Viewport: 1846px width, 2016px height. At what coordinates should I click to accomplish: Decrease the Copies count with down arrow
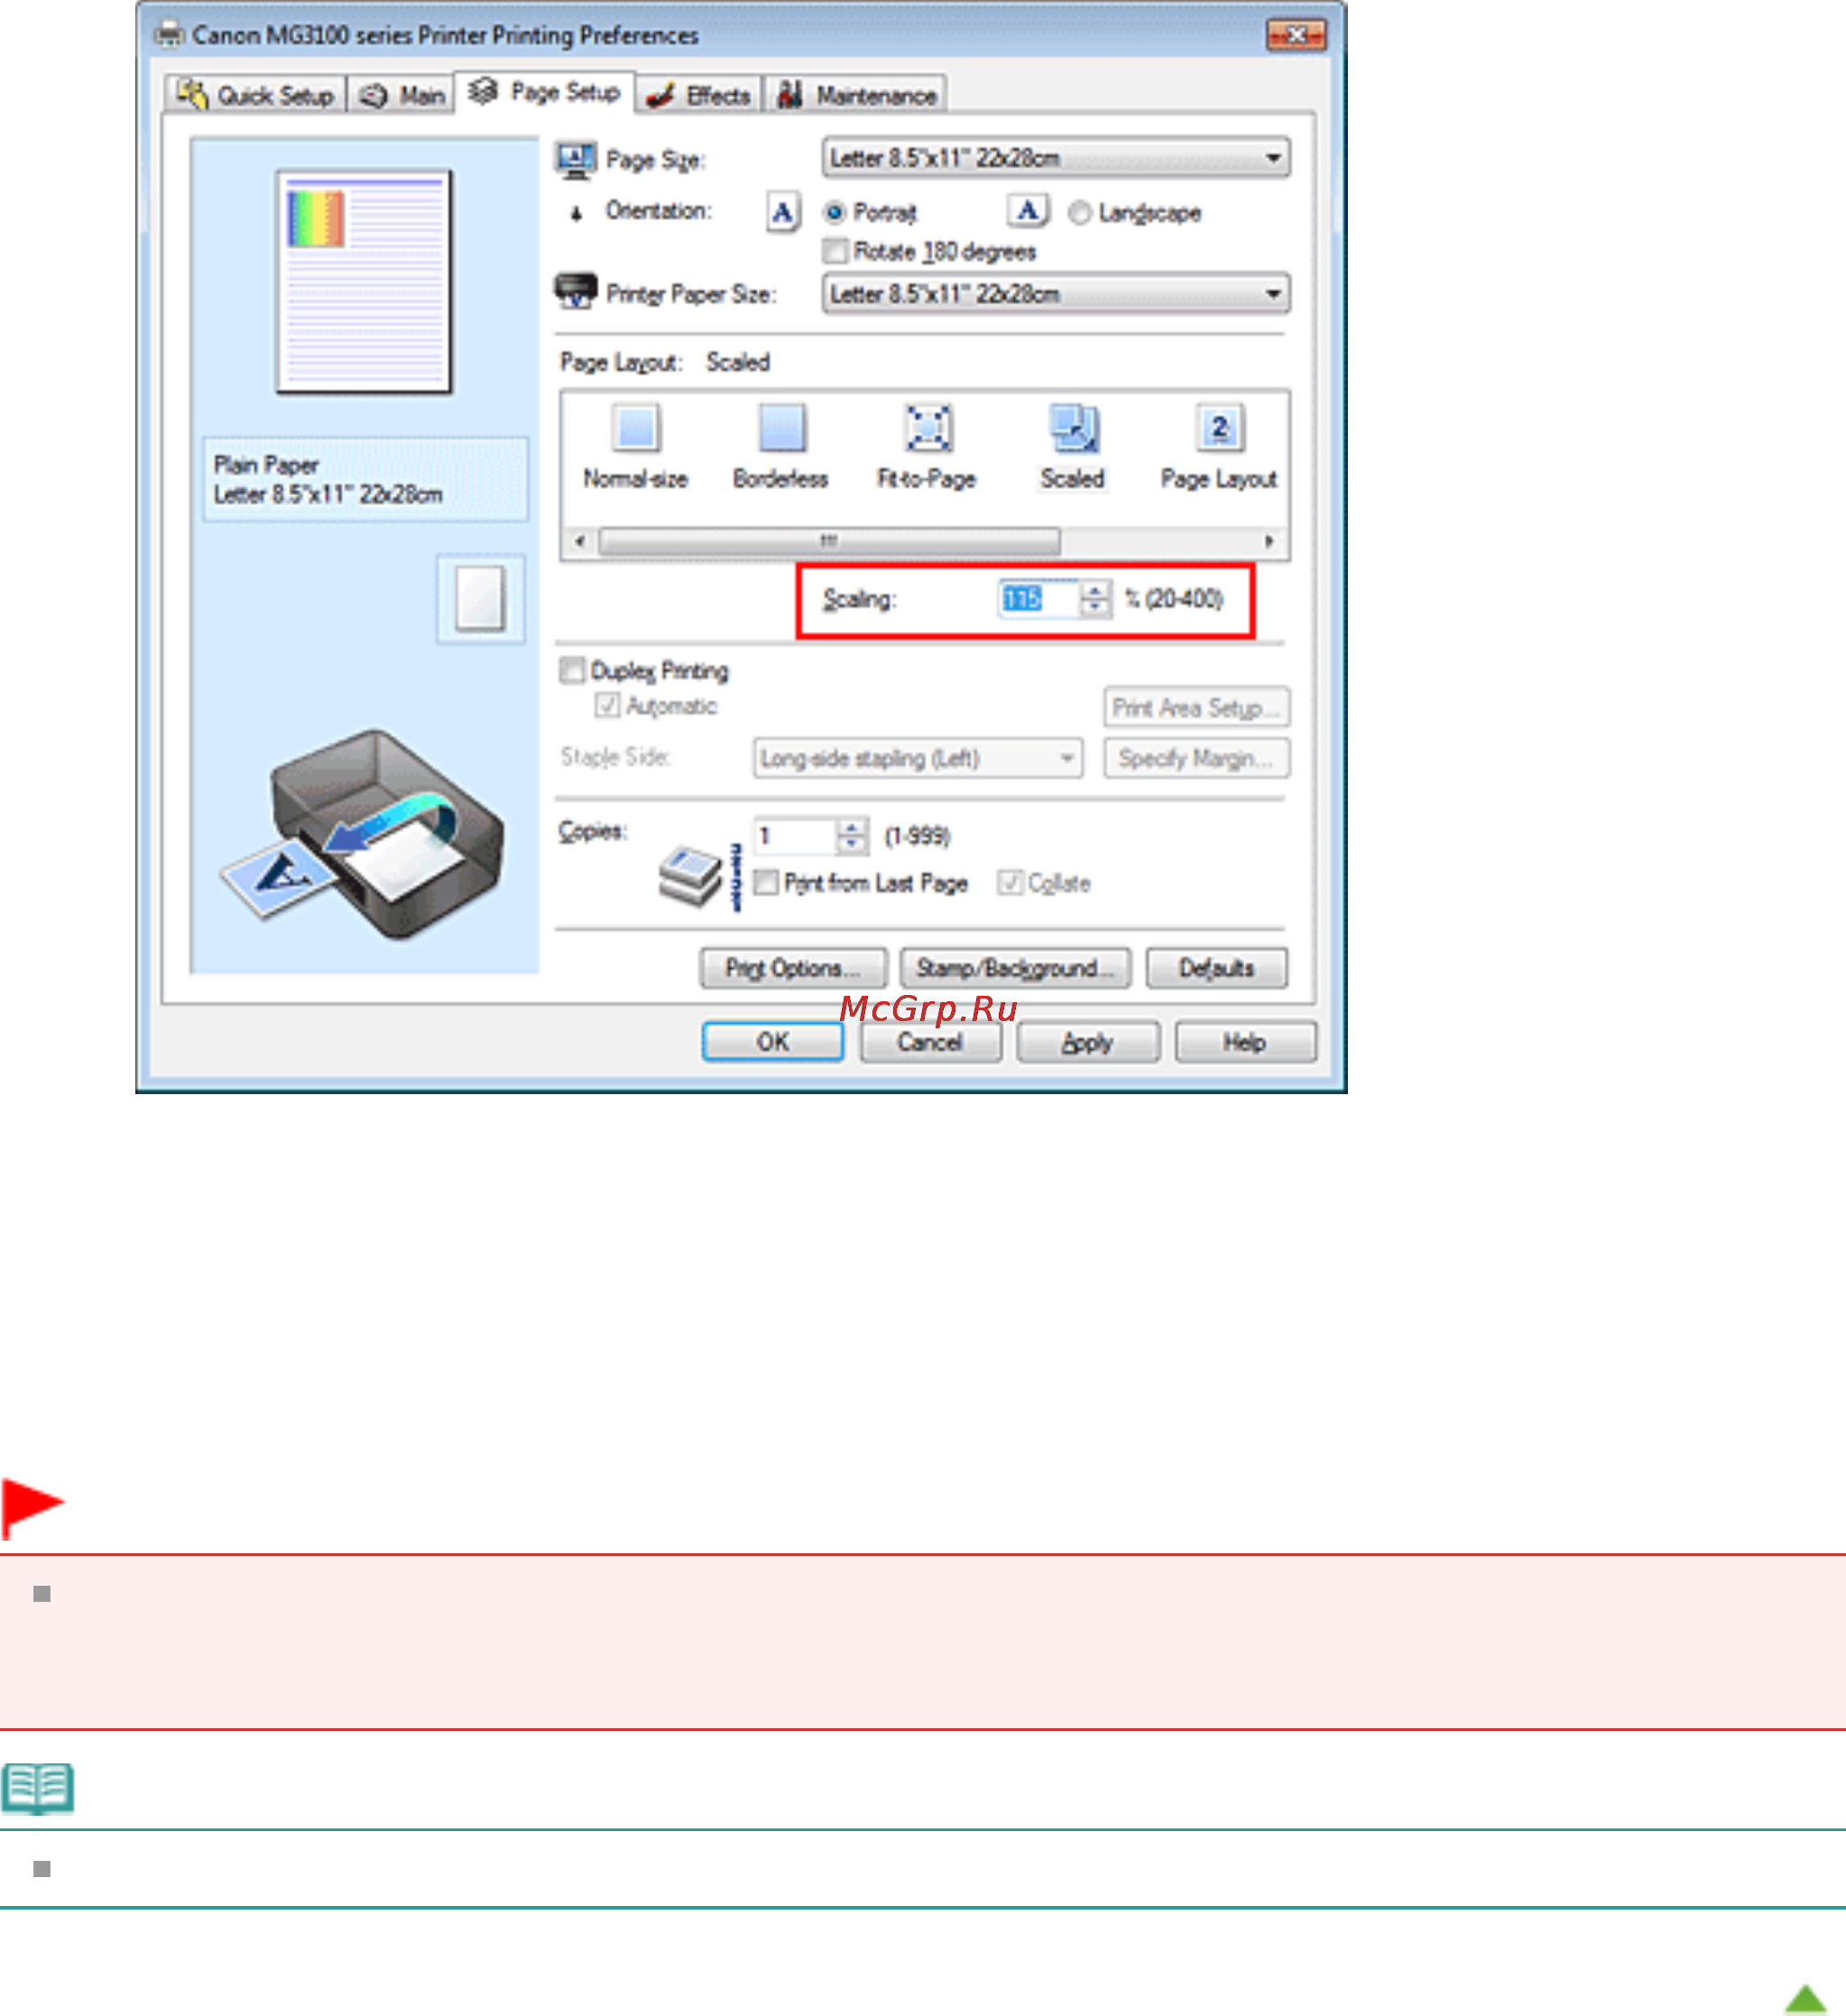click(852, 845)
